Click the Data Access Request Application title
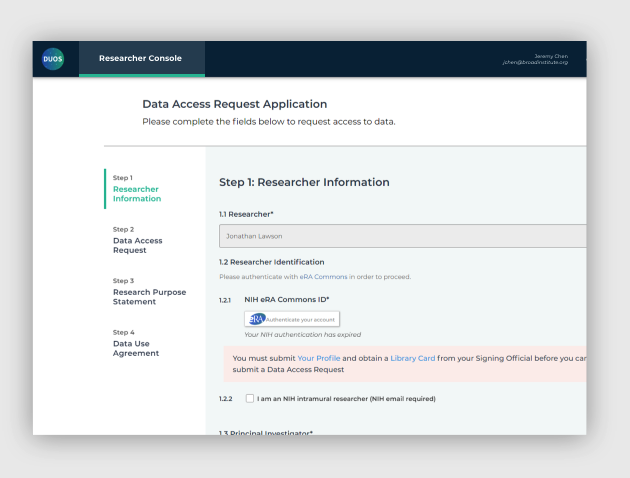Screen dimensions: 630x478 pyautogui.click(x=235, y=104)
